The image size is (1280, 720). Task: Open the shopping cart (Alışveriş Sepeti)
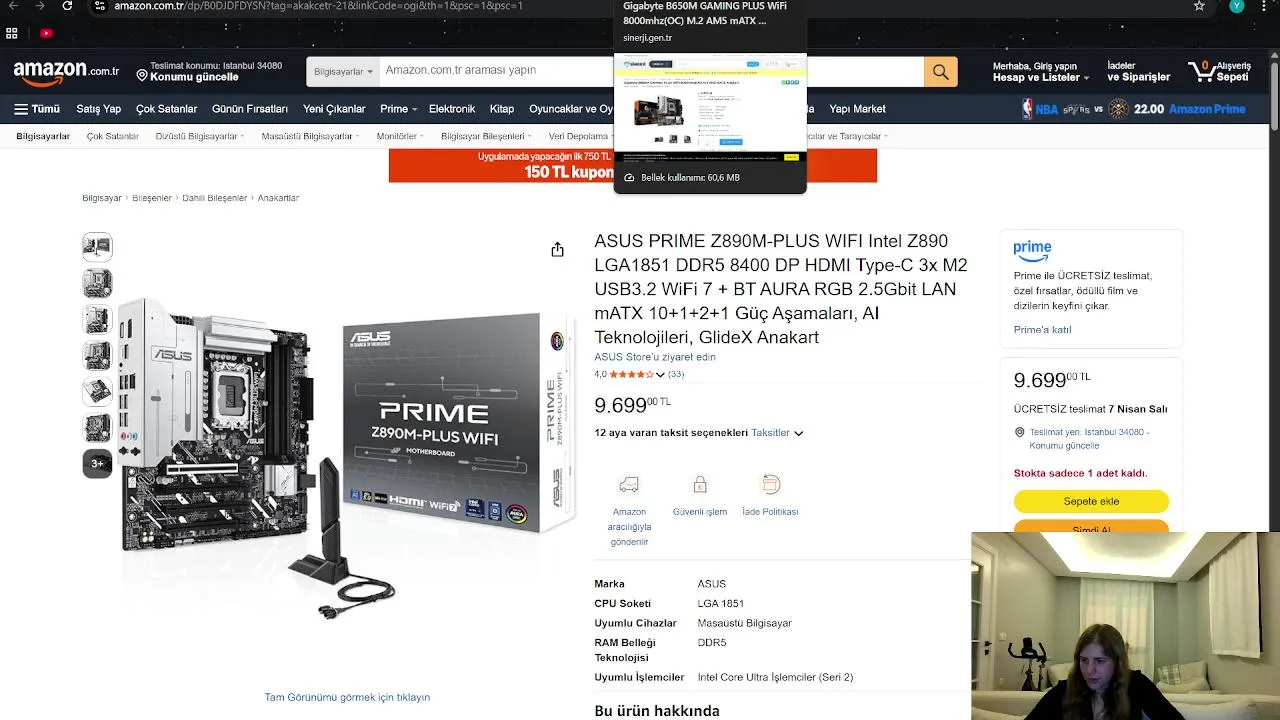pyautogui.click(x=1219, y=72)
